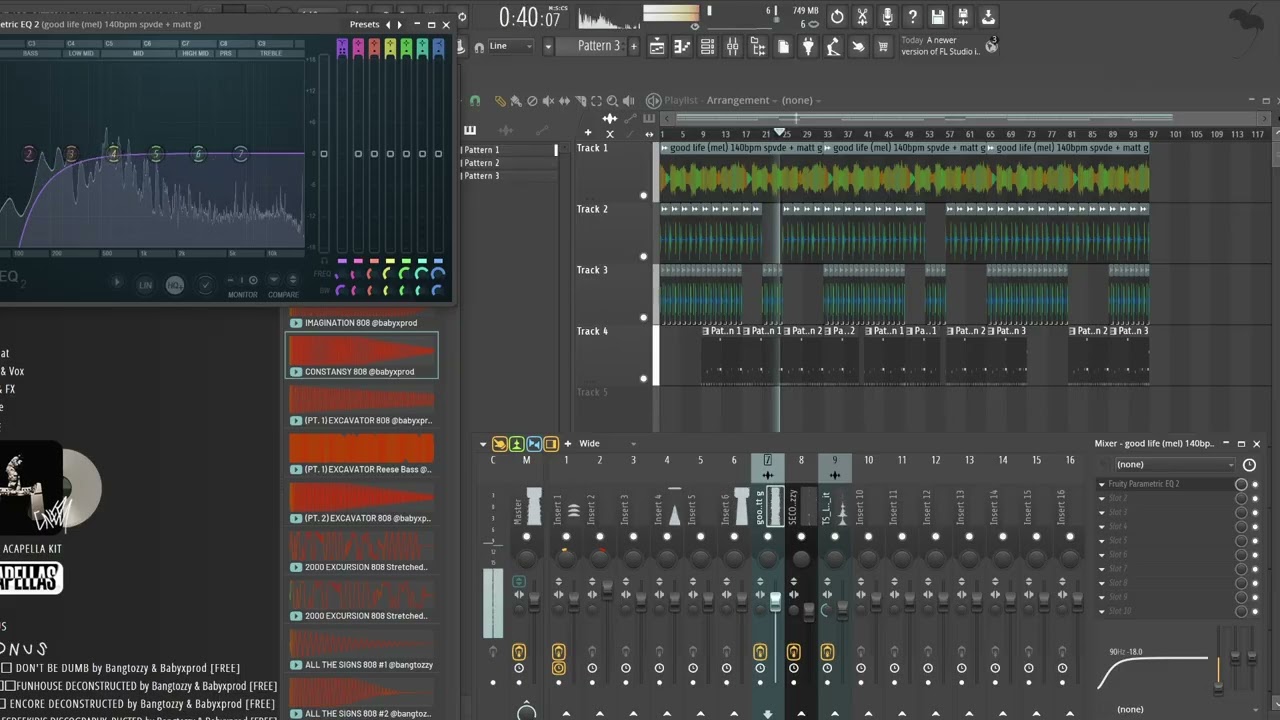Open the Channel rack from toolbar
Screen dimensions: 1280x720
click(x=707, y=46)
